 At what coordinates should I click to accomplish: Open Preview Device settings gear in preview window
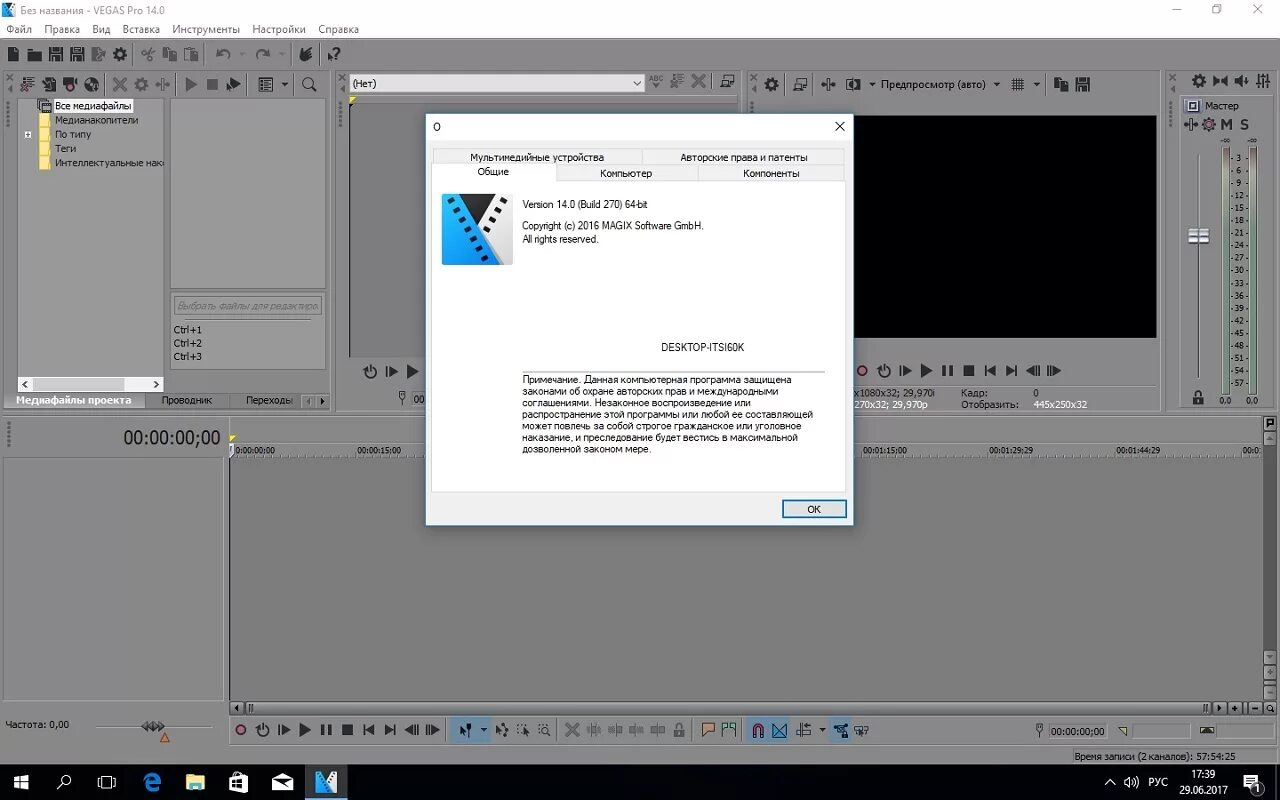coord(771,85)
